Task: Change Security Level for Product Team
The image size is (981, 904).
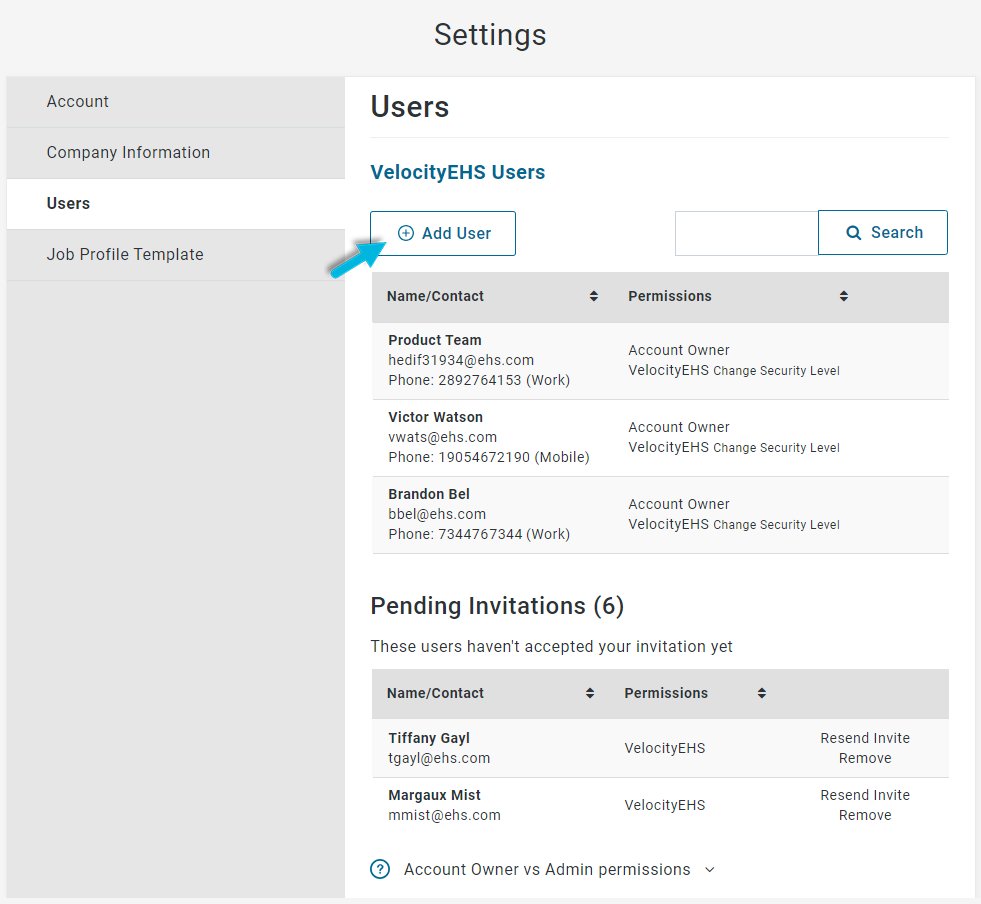Action: click(x=776, y=371)
